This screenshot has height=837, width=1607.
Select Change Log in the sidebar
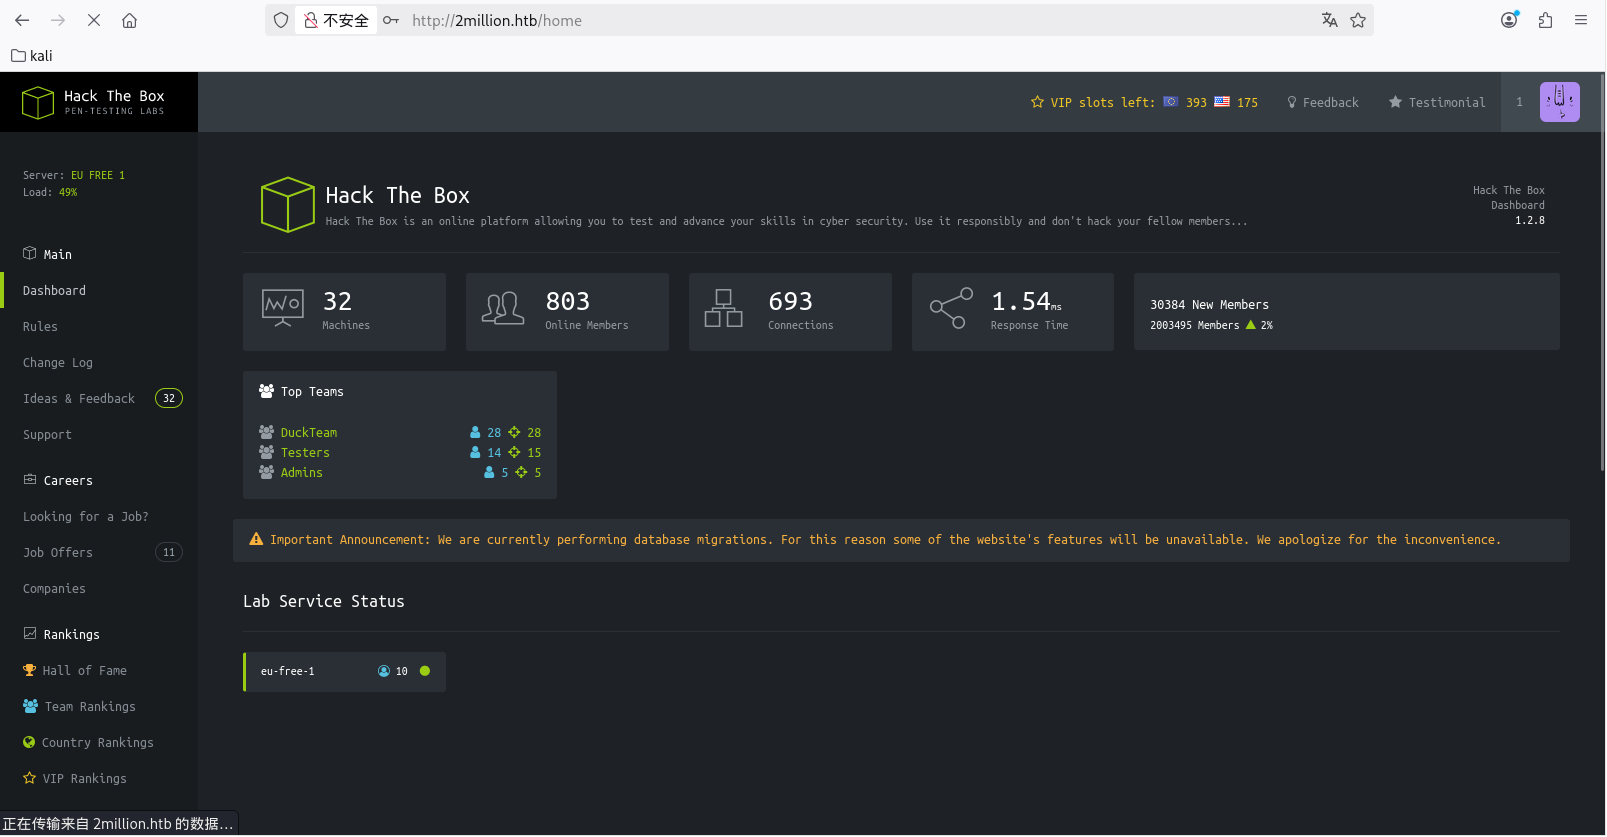58,362
